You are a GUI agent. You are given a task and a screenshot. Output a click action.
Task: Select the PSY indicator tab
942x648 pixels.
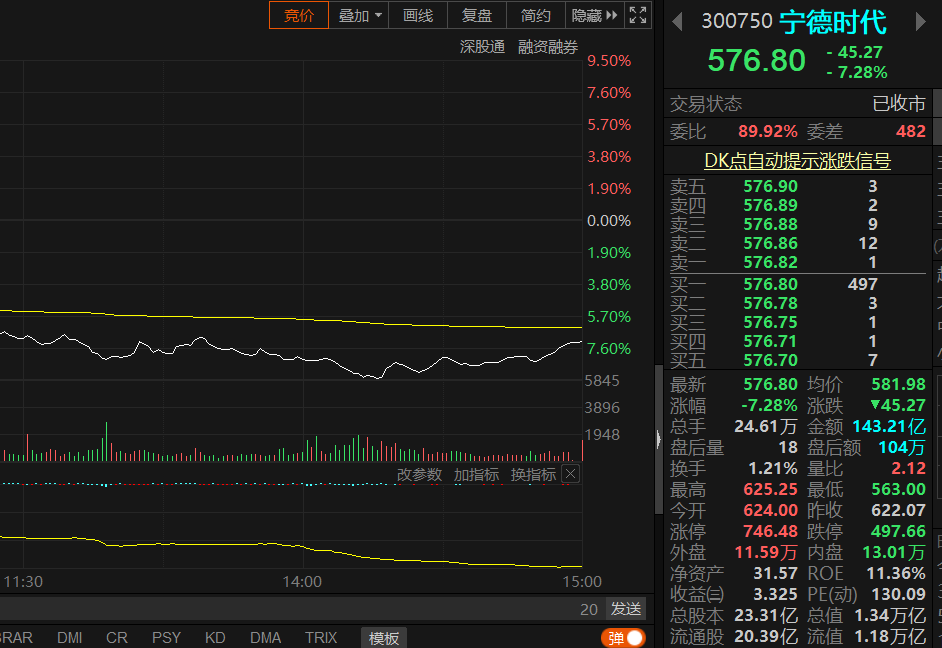click(166, 638)
